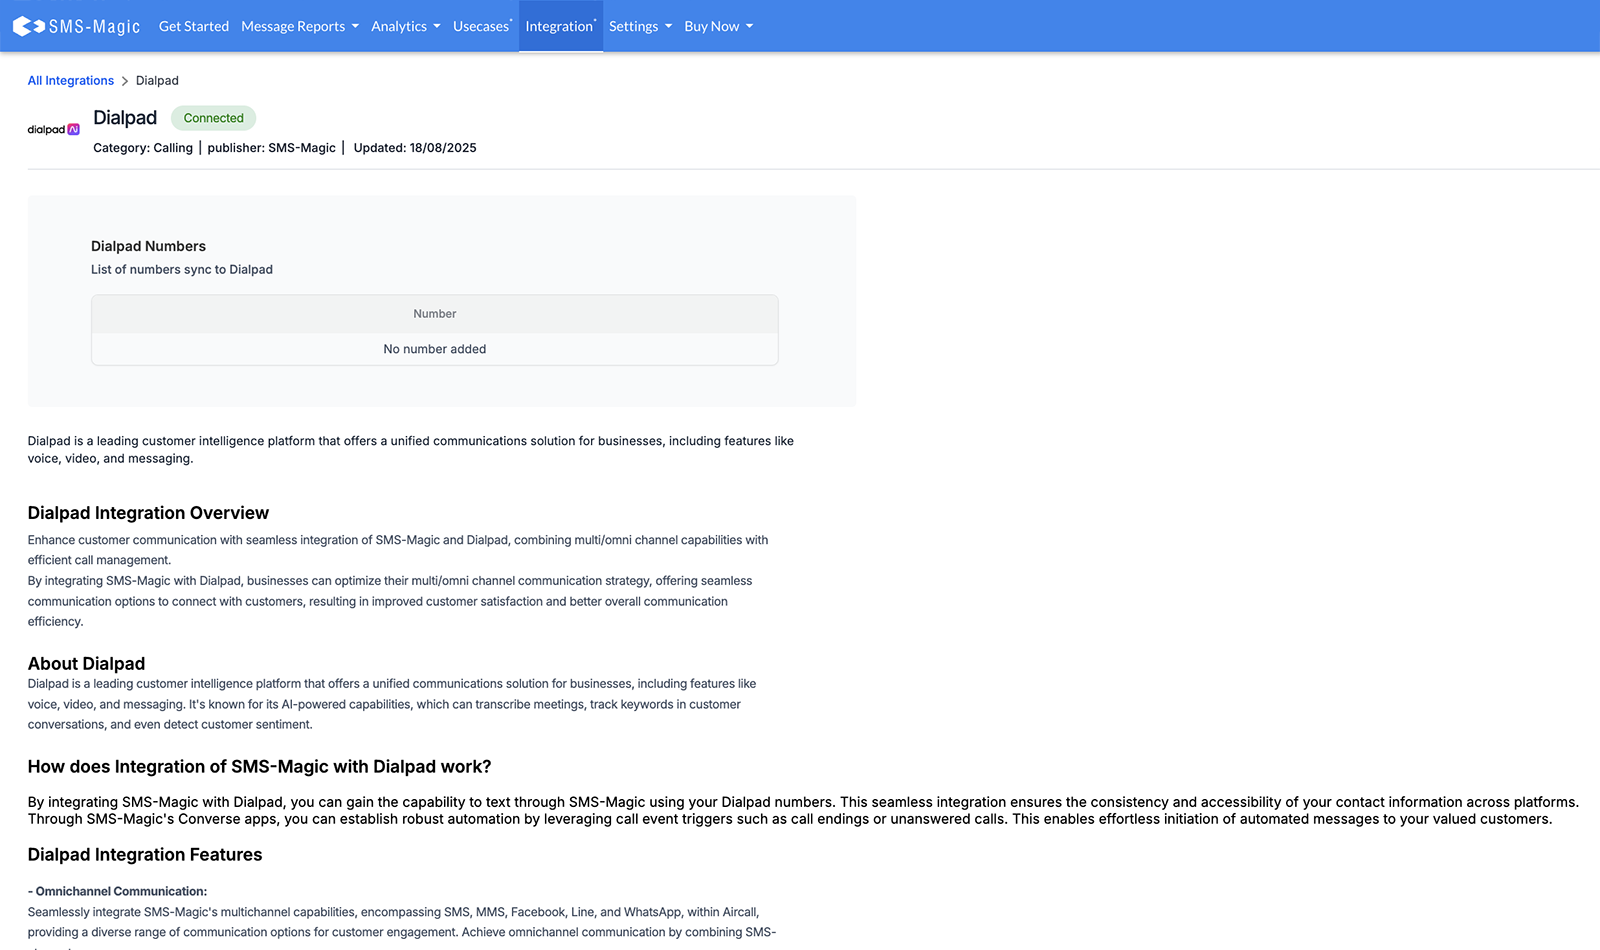The width and height of the screenshot is (1600, 950).
Task: Expand the Analytics dropdown menu
Action: 406,26
